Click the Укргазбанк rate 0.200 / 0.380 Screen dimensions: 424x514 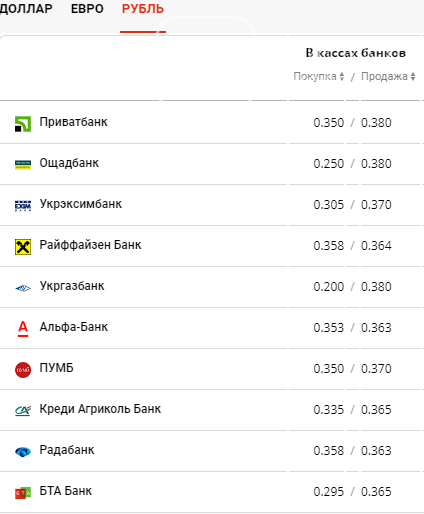click(352, 287)
